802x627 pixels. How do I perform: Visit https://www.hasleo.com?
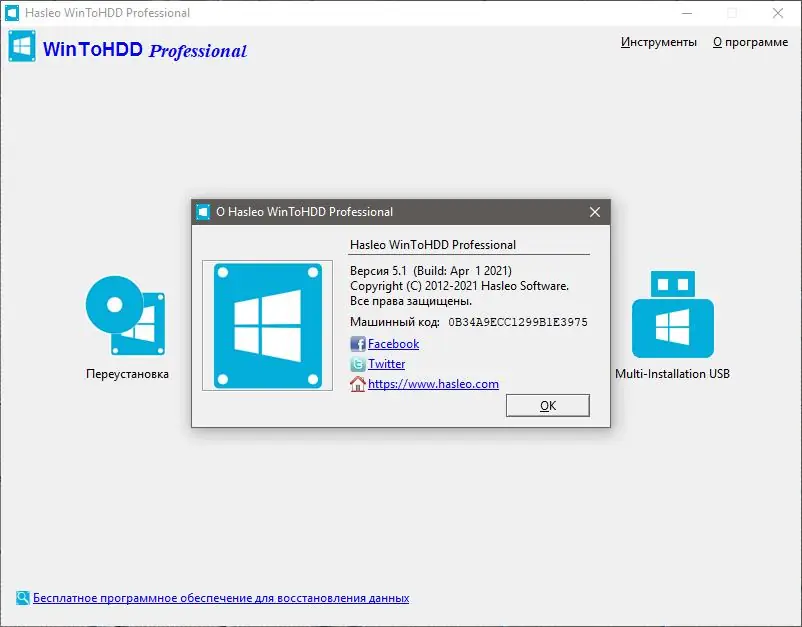pyautogui.click(x=432, y=384)
